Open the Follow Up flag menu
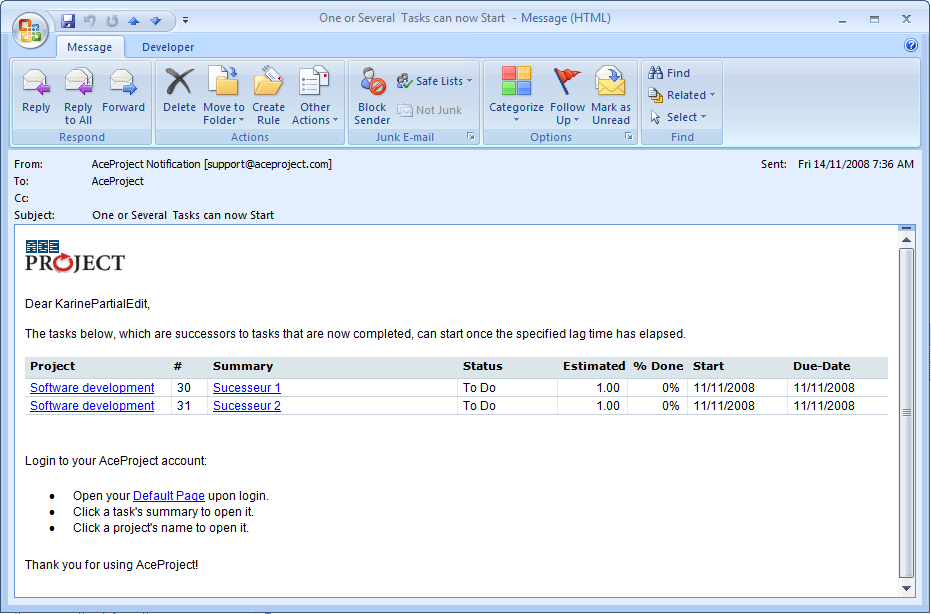Screen dimensions: 931x614 point(567,96)
